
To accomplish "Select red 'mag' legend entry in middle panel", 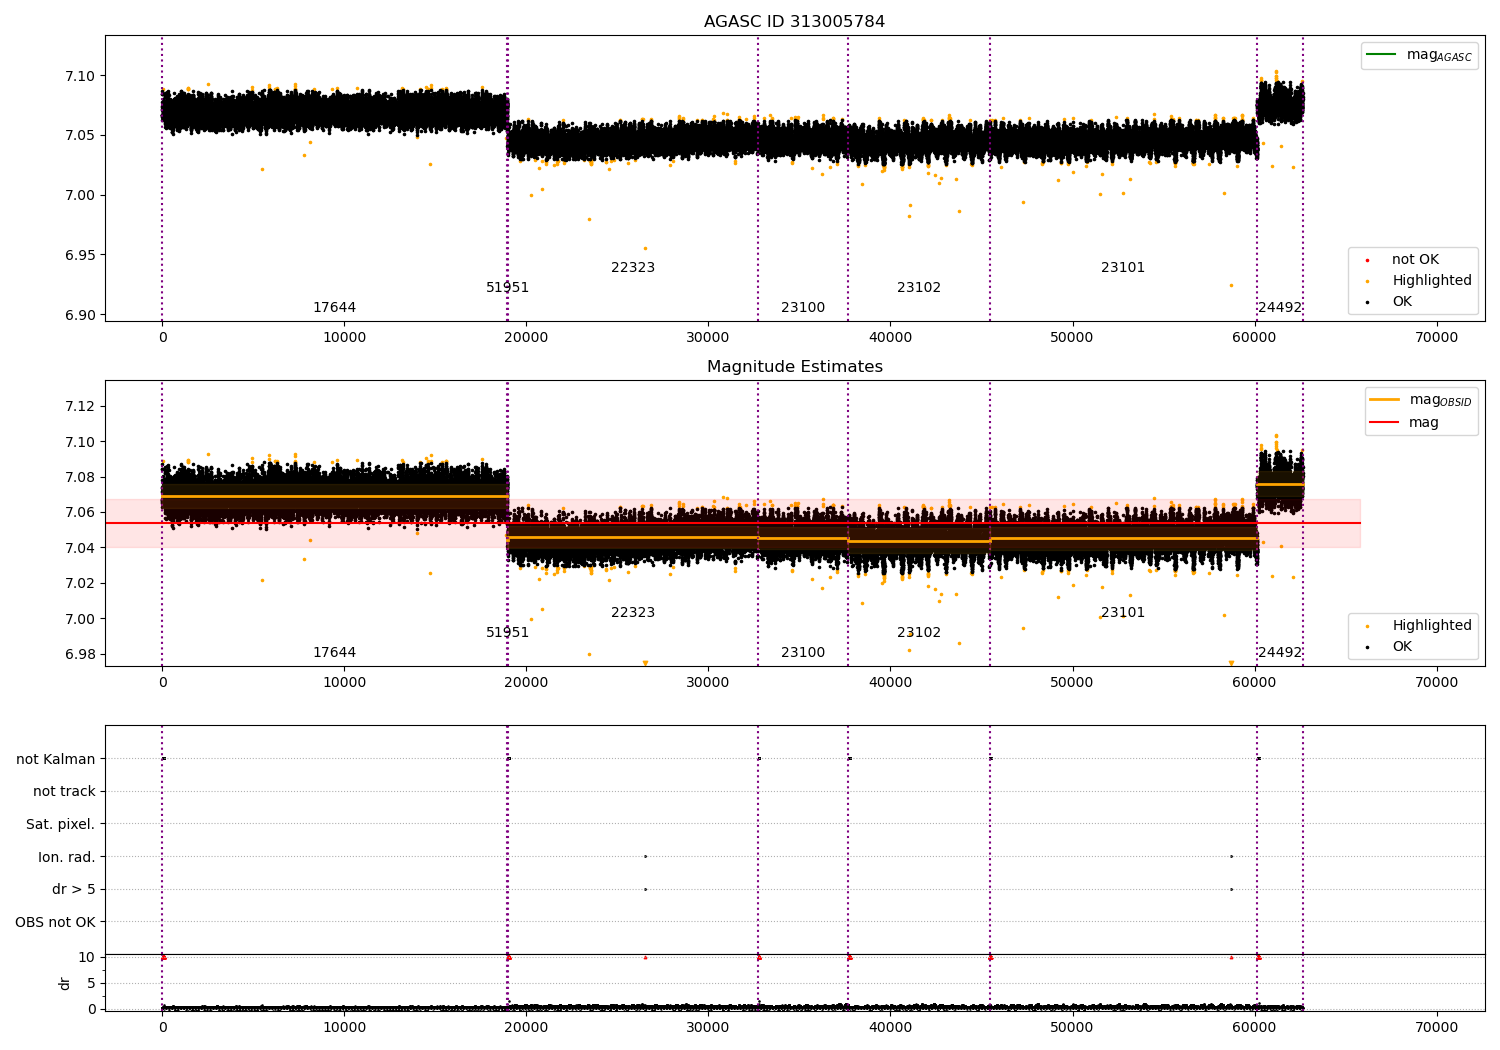I will (x=1404, y=423).
